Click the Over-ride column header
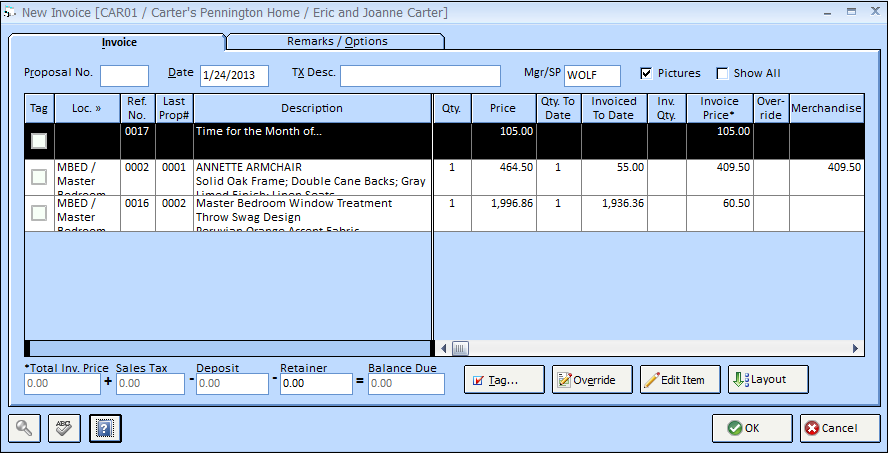 click(x=771, y=108)
